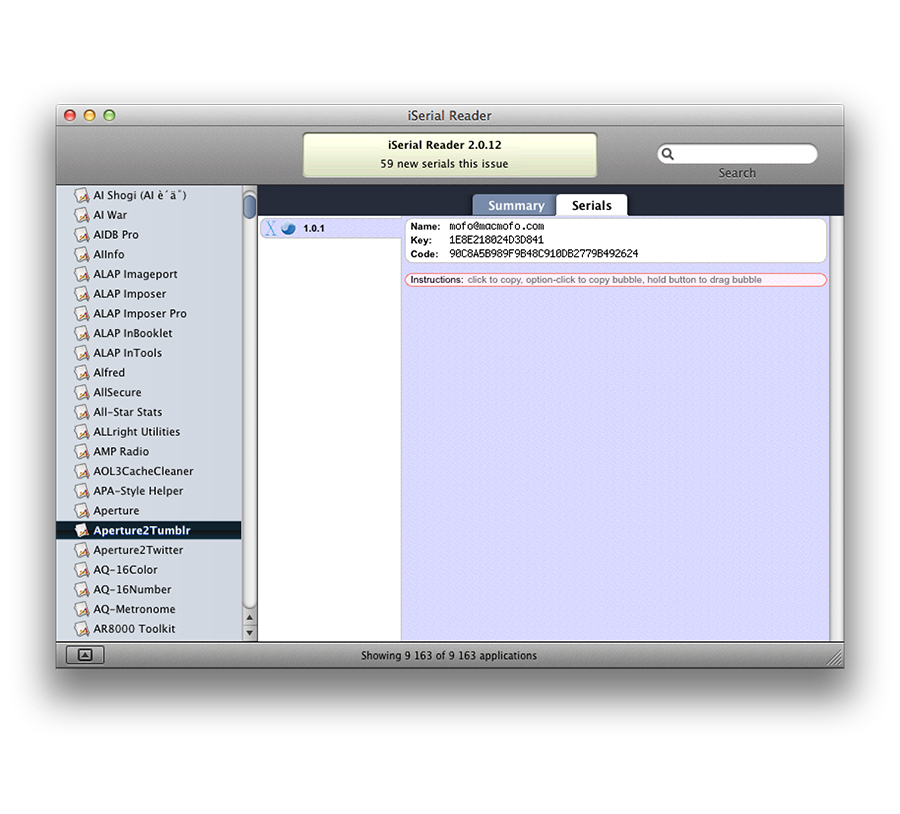Viewport: 900px width, 814px height.
Task: Select the Aperture2Twitter text label
Action: coord(138,550)
